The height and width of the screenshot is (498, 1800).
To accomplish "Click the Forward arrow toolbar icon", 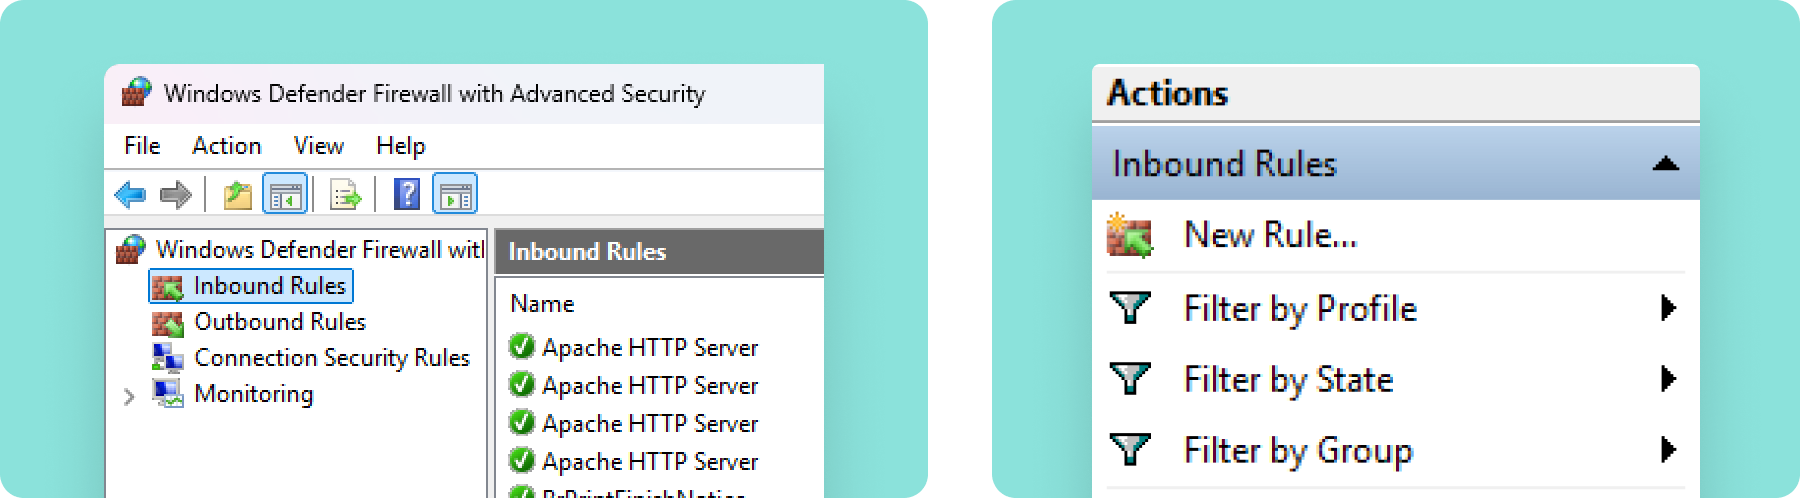I will click(175, 194).
